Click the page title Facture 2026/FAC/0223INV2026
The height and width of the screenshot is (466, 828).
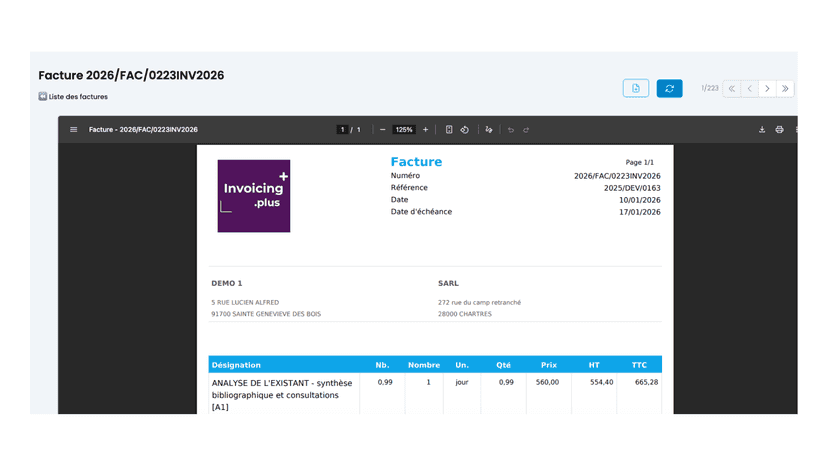(131, 76)
